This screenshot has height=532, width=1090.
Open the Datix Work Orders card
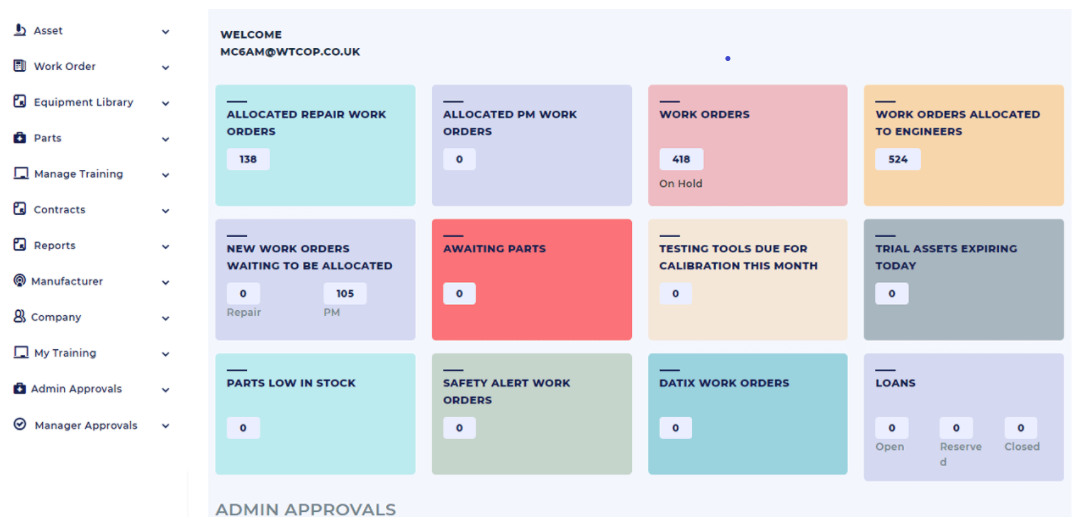point(747,413)
